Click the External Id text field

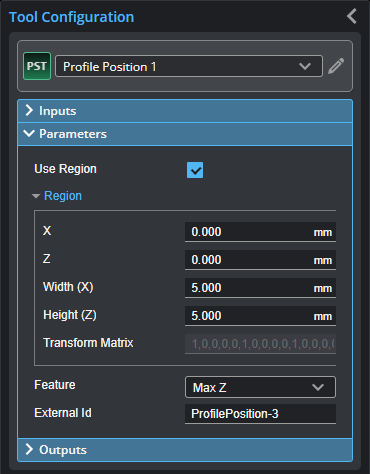tap(260, 414)
